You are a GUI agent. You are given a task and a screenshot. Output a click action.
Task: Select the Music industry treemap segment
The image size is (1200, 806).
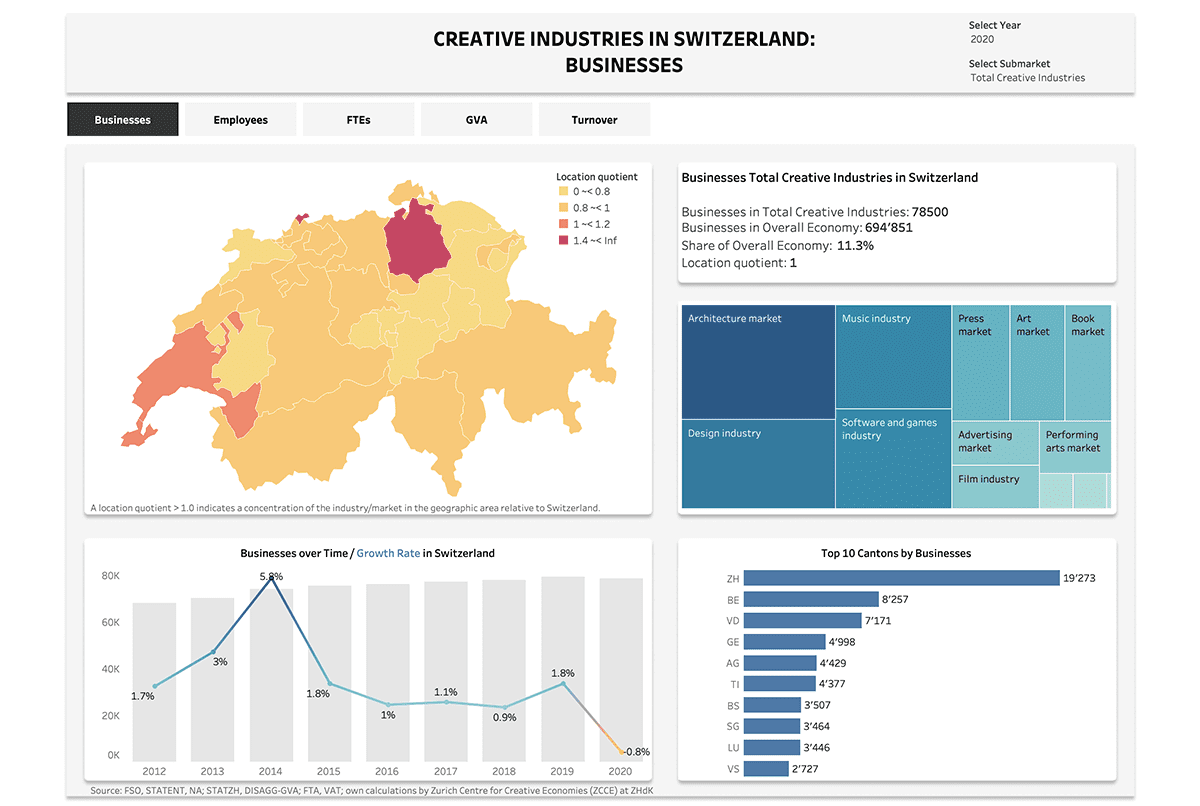(892, 355)
